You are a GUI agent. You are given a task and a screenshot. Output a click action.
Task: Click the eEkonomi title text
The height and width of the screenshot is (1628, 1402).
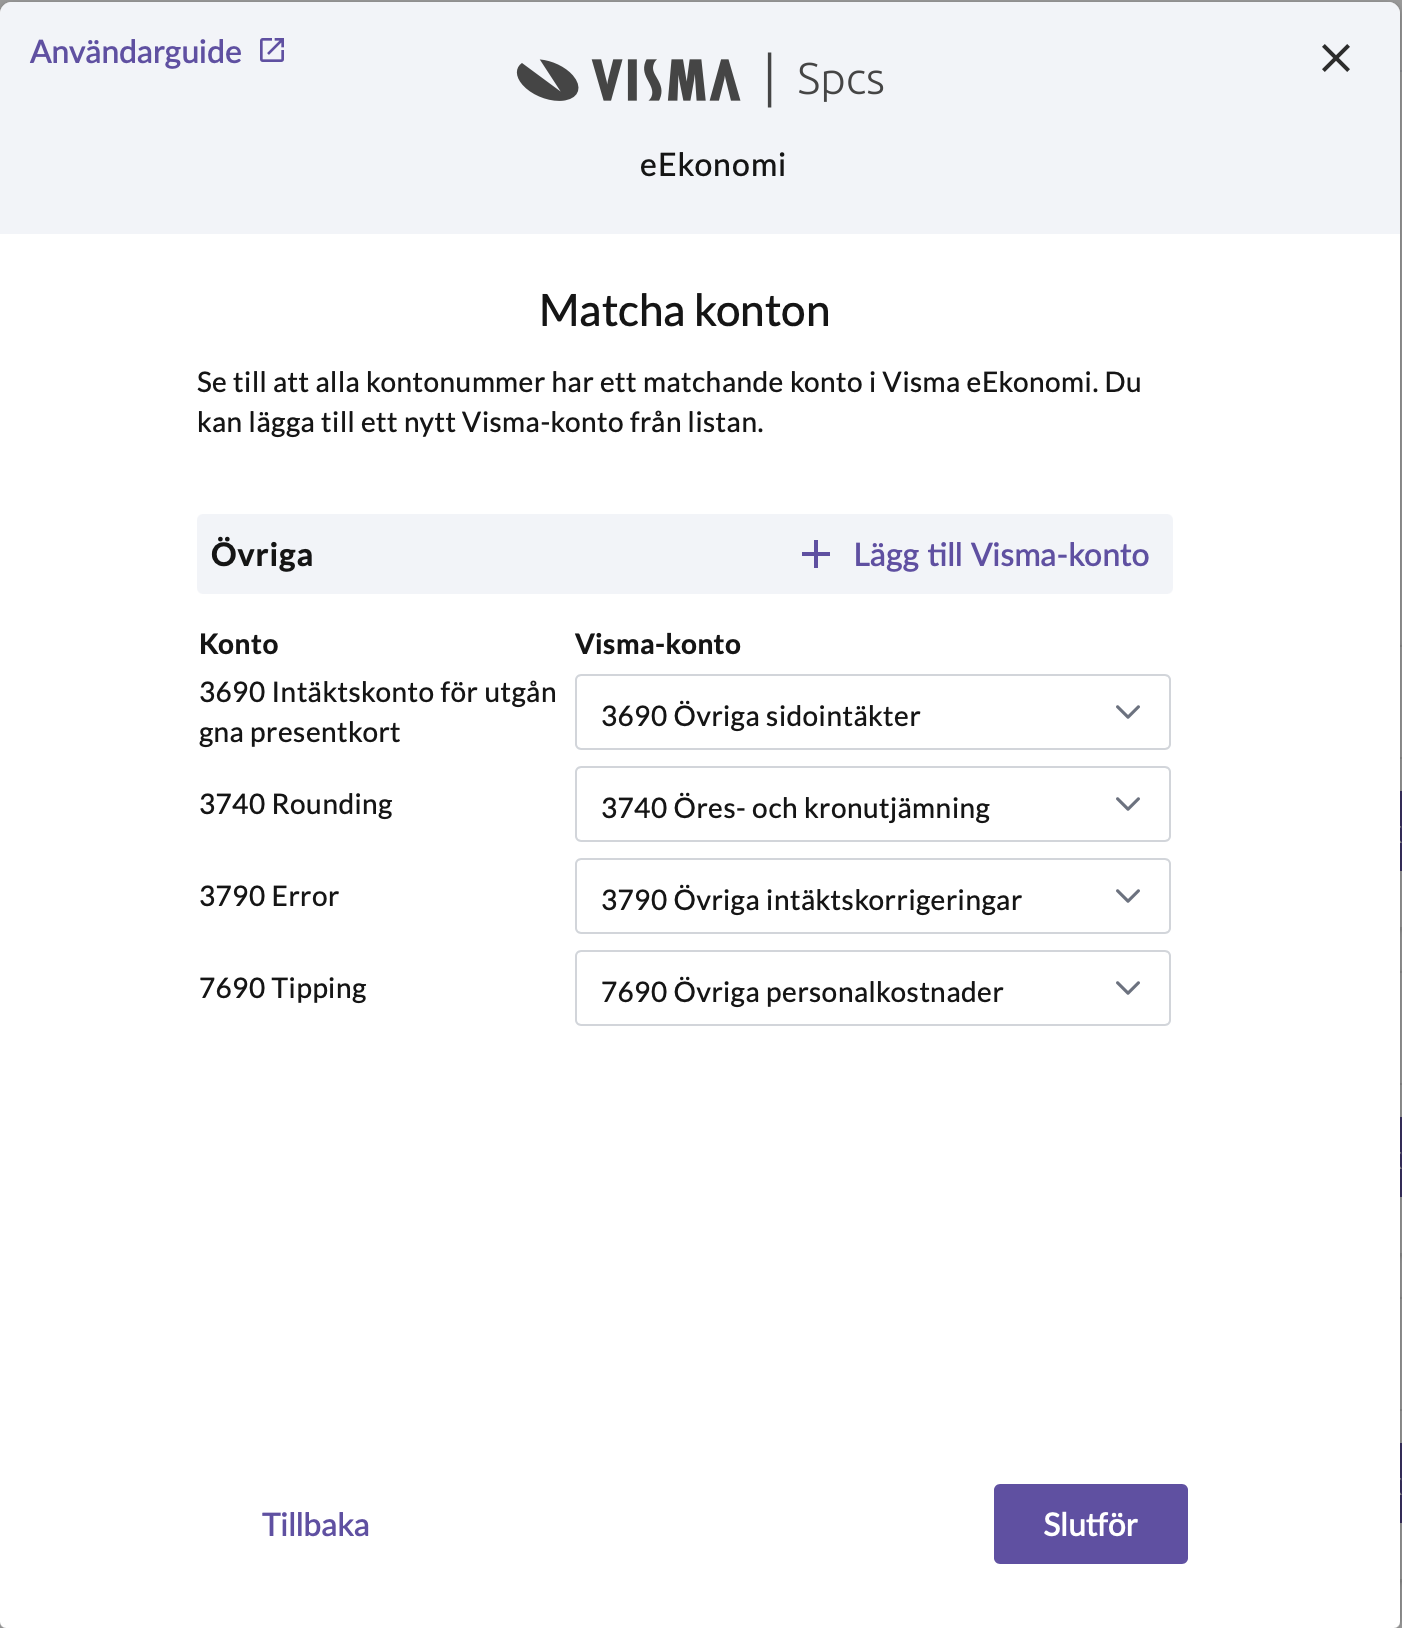[713, 165]
